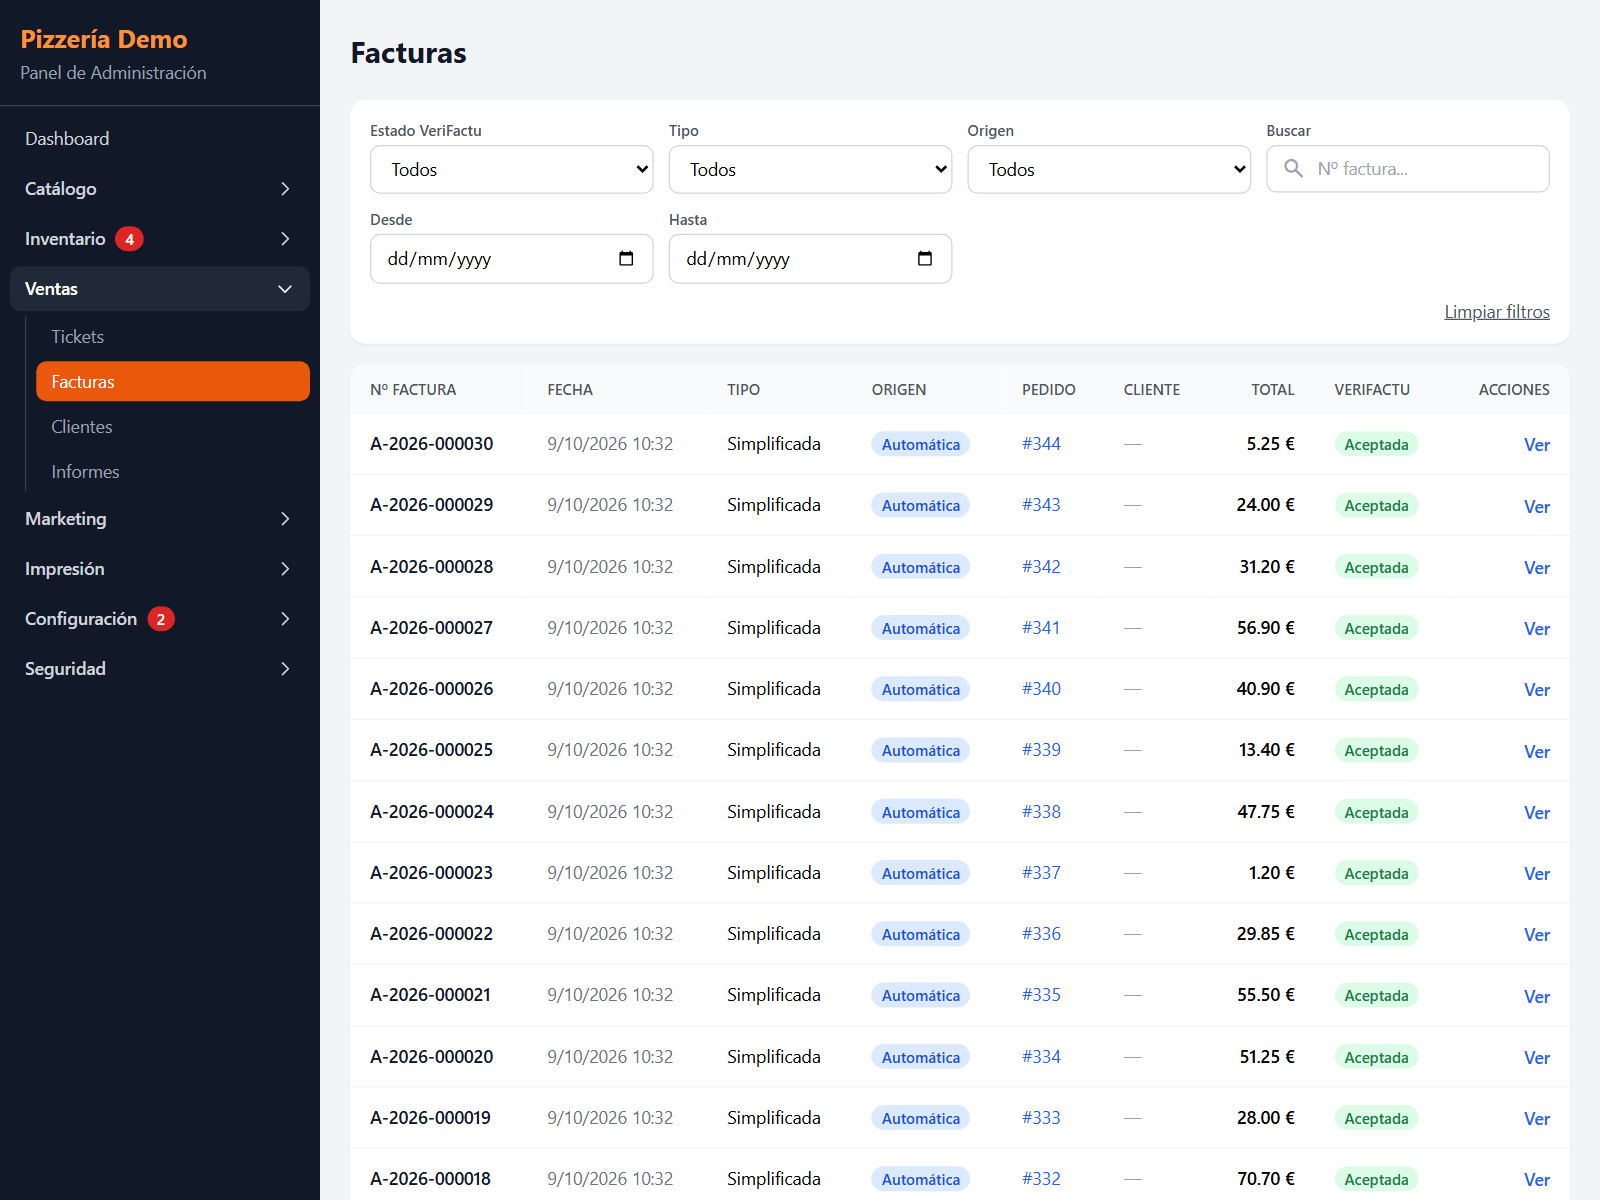Image resolution: width=1600 pixels, height=1200 pixels.
Task: Expand the Seguridad section chevron
Action: click(285, 669)
